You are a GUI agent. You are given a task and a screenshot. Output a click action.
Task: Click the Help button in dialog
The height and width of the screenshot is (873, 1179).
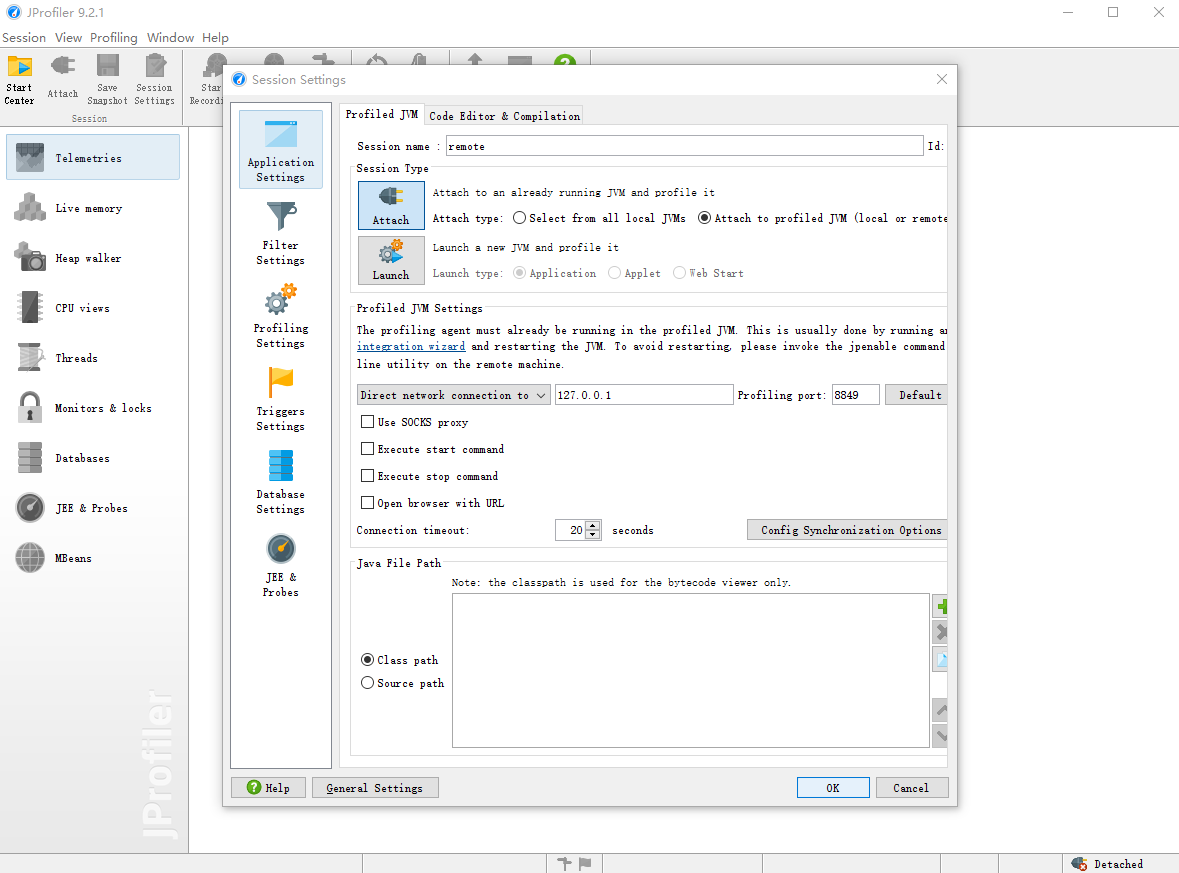(268, 787)
